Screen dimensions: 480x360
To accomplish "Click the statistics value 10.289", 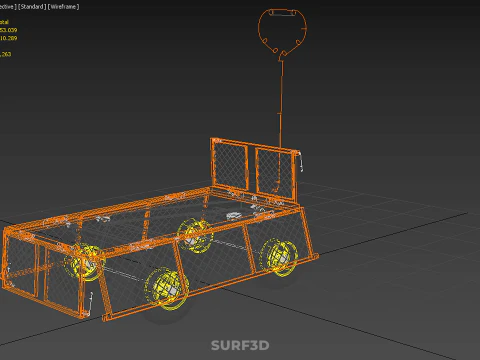I will (8, 38).
